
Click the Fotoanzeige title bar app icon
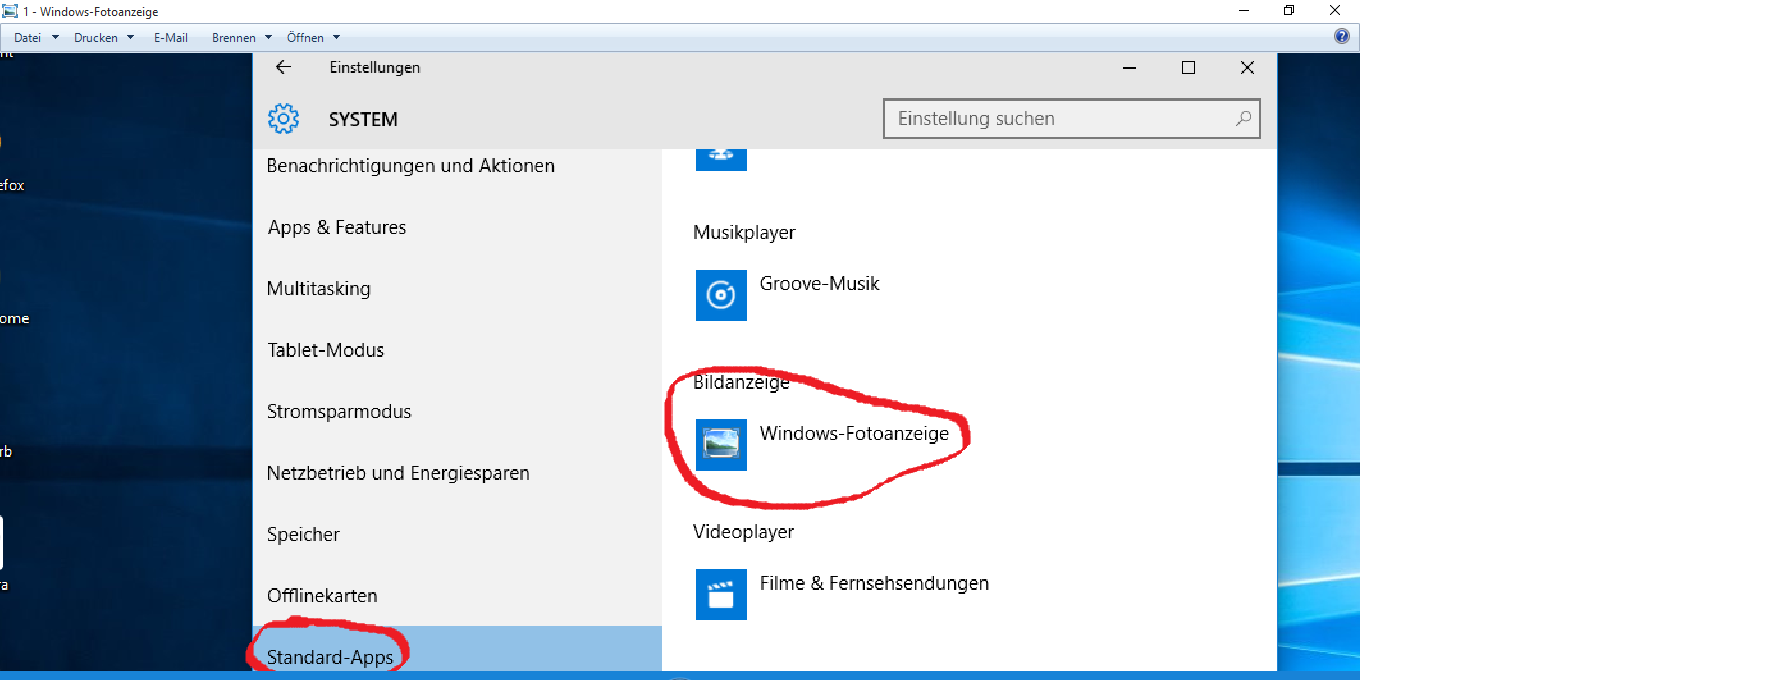click(10, 11)
